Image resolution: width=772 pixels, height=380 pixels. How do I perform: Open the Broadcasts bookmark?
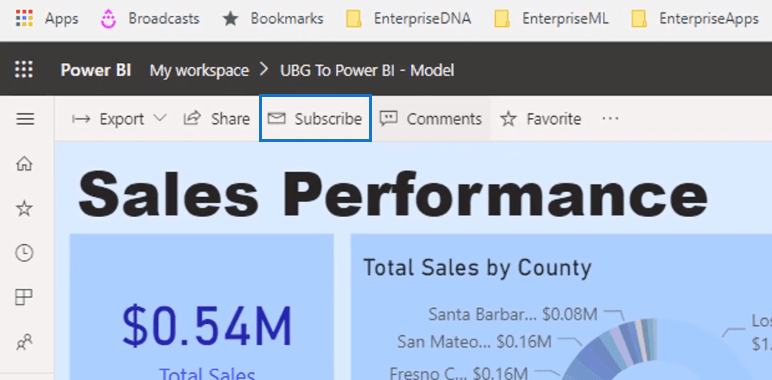click(x=150, y=19)
